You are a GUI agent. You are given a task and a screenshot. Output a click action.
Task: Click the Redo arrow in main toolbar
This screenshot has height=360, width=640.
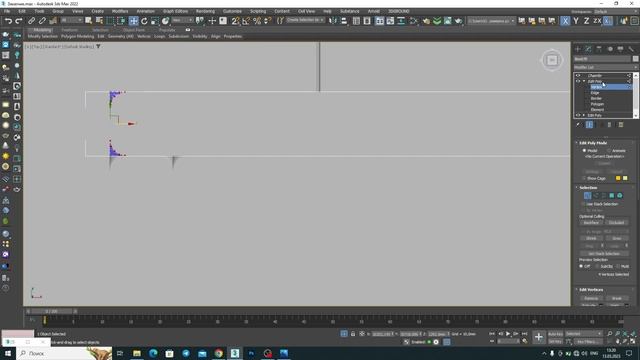click(x=19, y=21)
